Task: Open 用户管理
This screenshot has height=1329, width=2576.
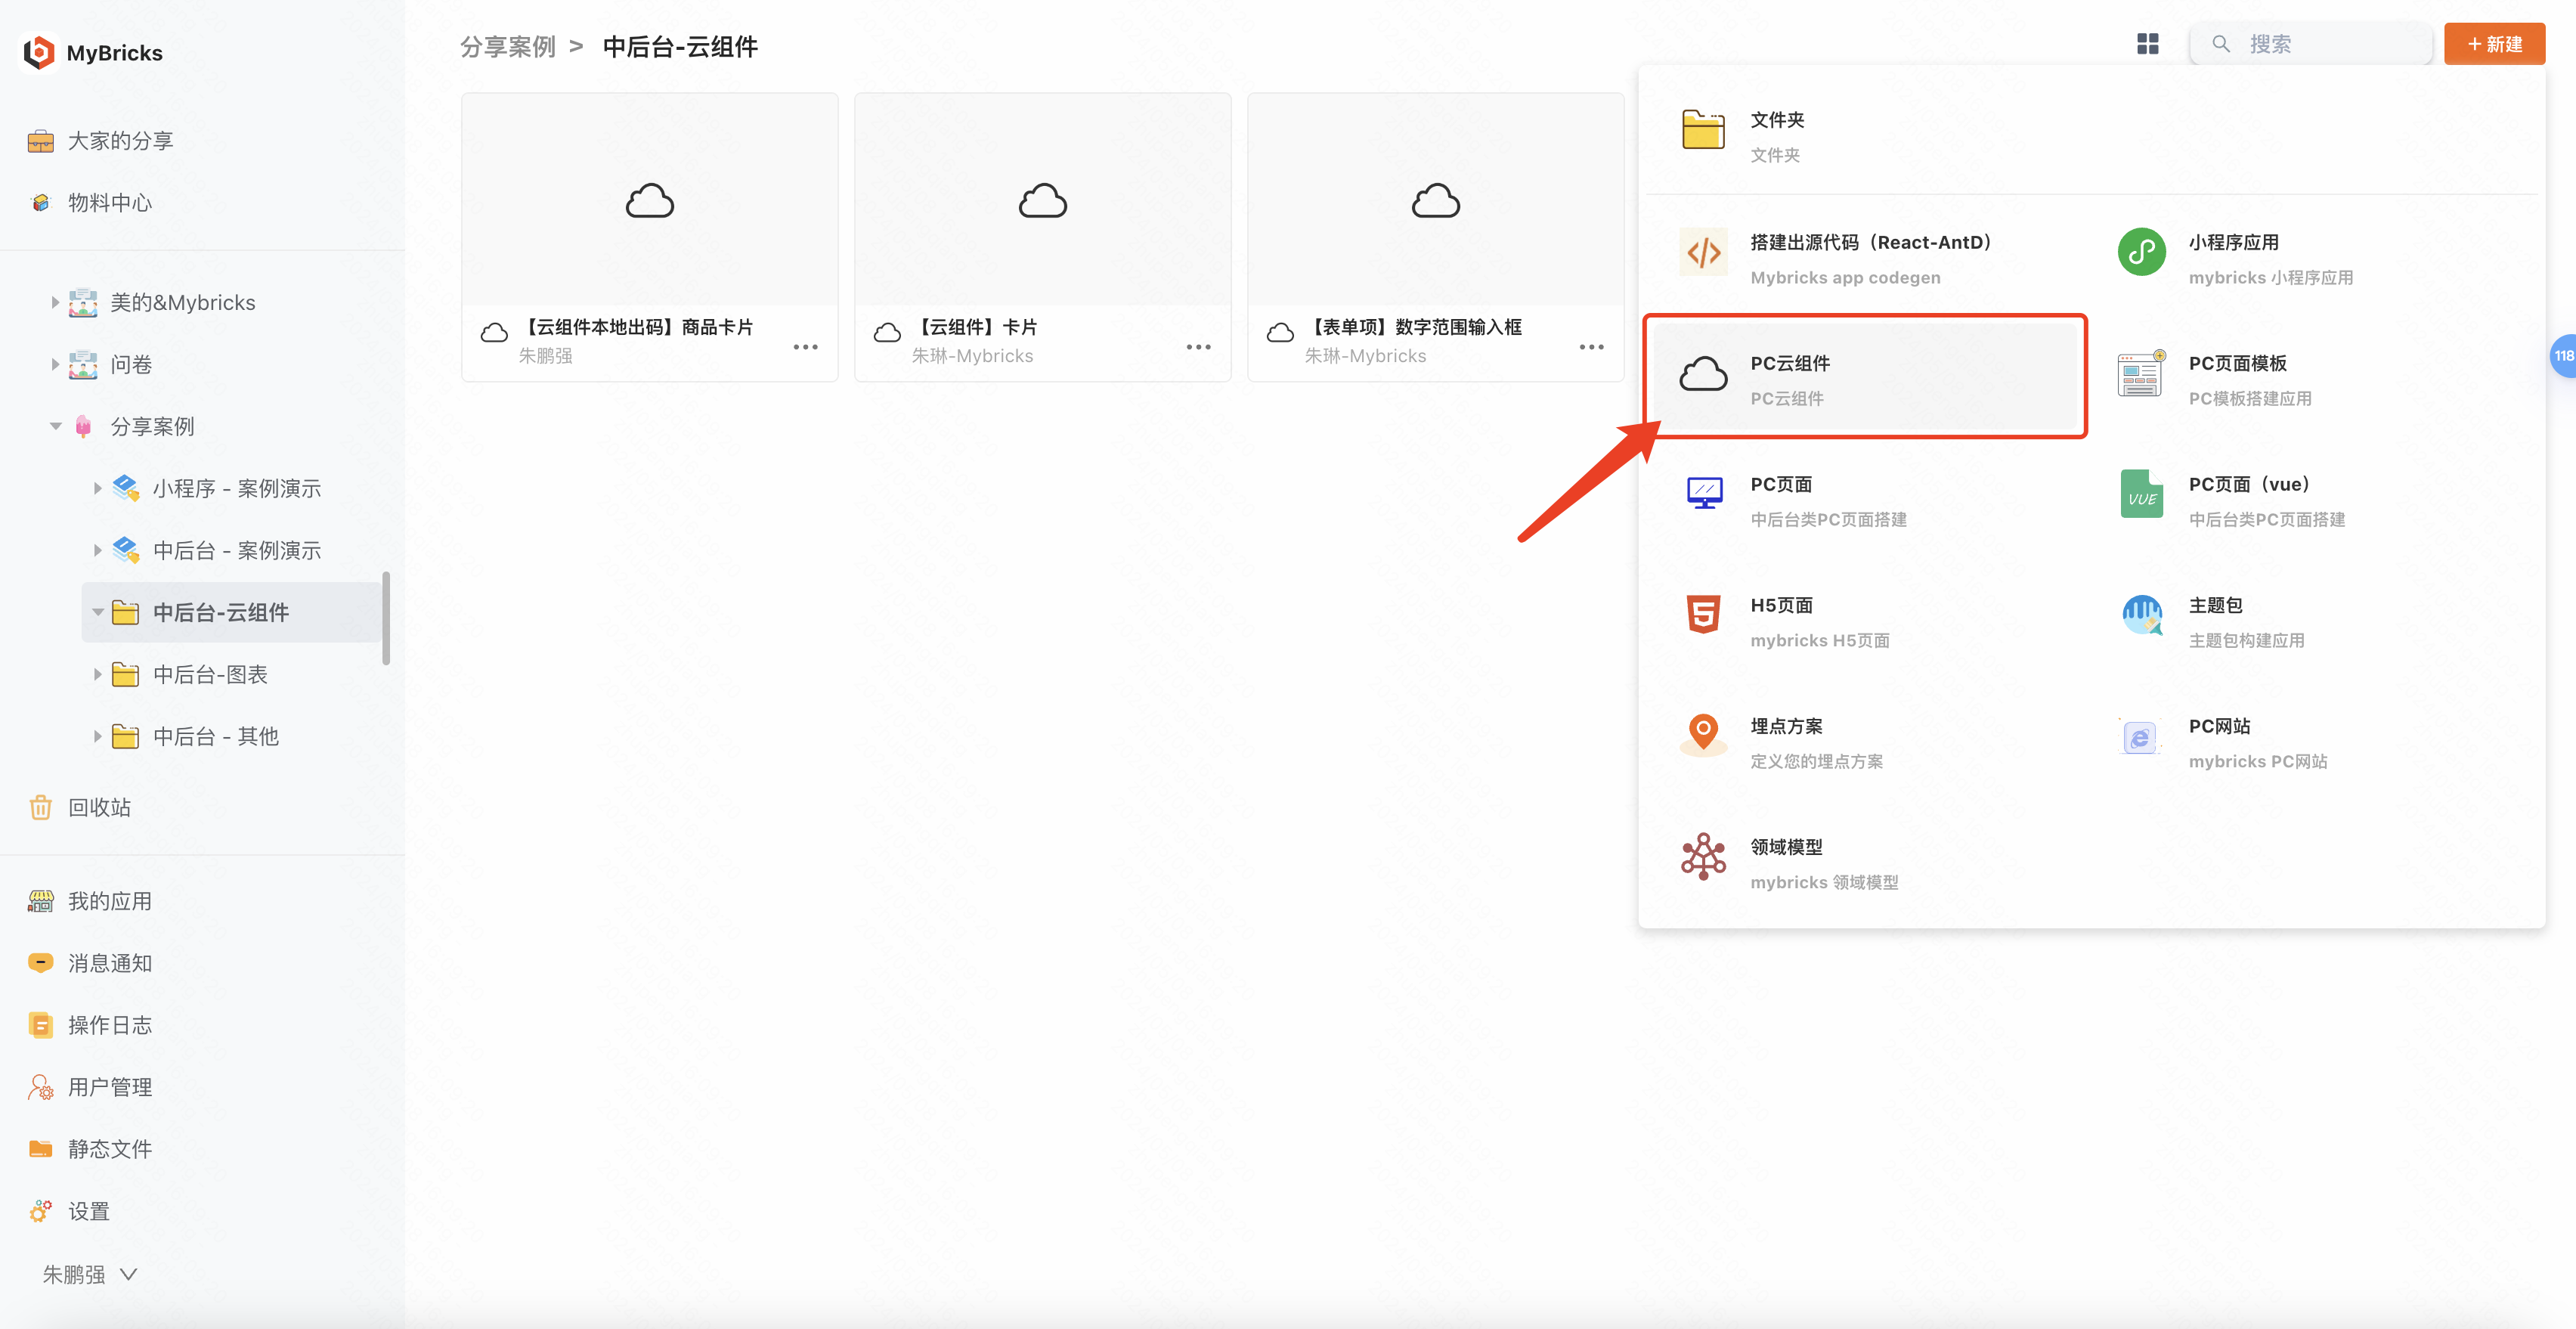Action: tap(90, 1087)
